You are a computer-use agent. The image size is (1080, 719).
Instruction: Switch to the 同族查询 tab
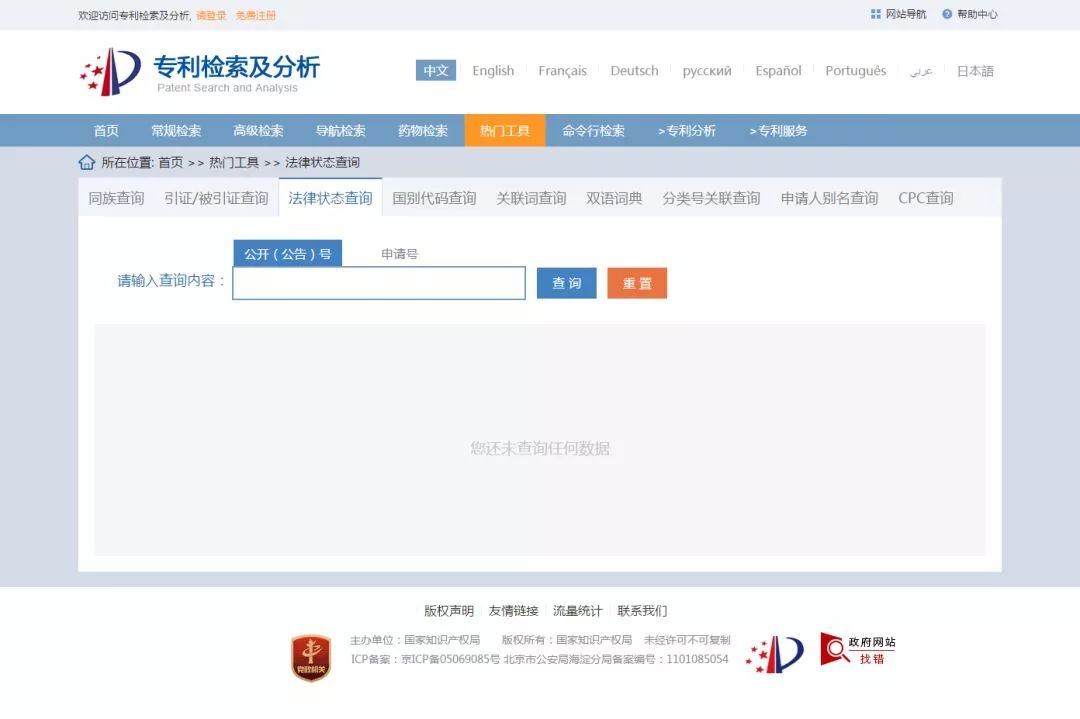pyautogui.click(x=116, y=198)
